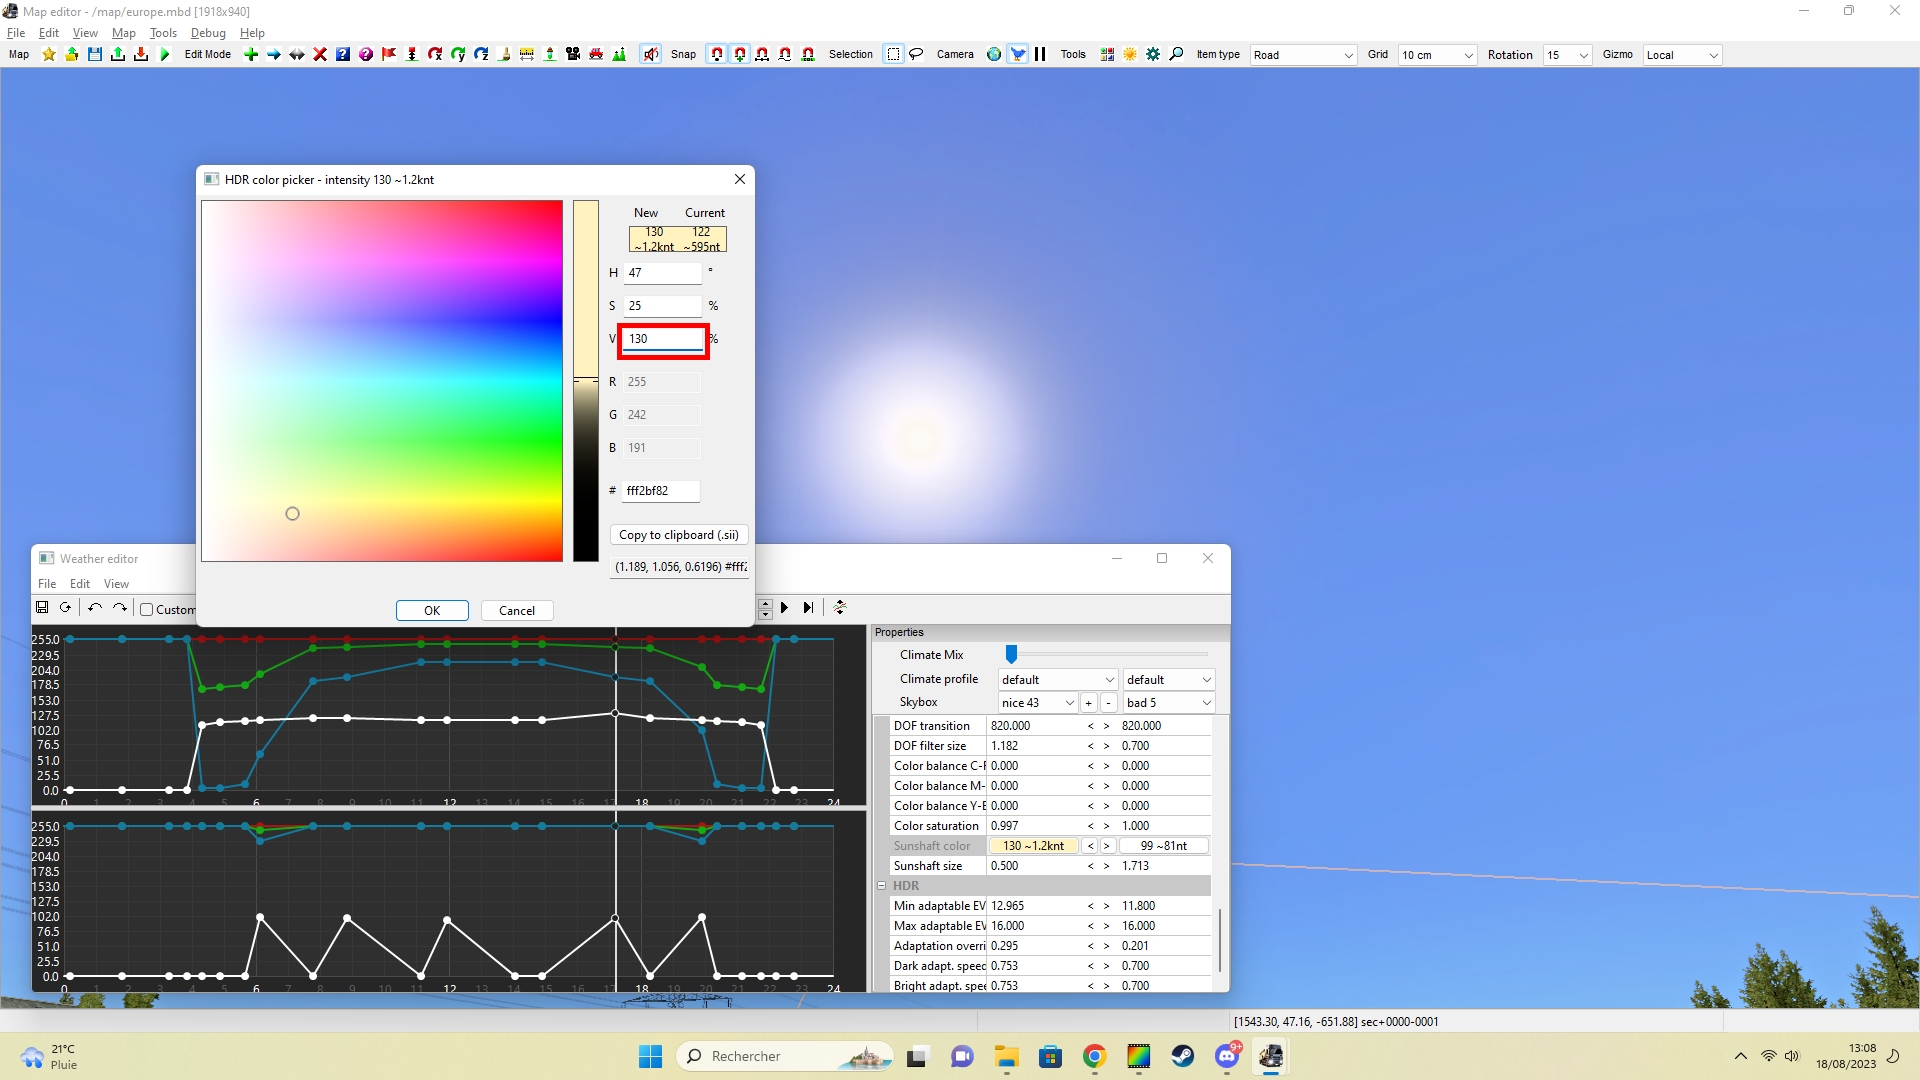This screenshot has height=1080, width=1920.
Task: Click the hex color code input field
Action: [x=661, y=491]
